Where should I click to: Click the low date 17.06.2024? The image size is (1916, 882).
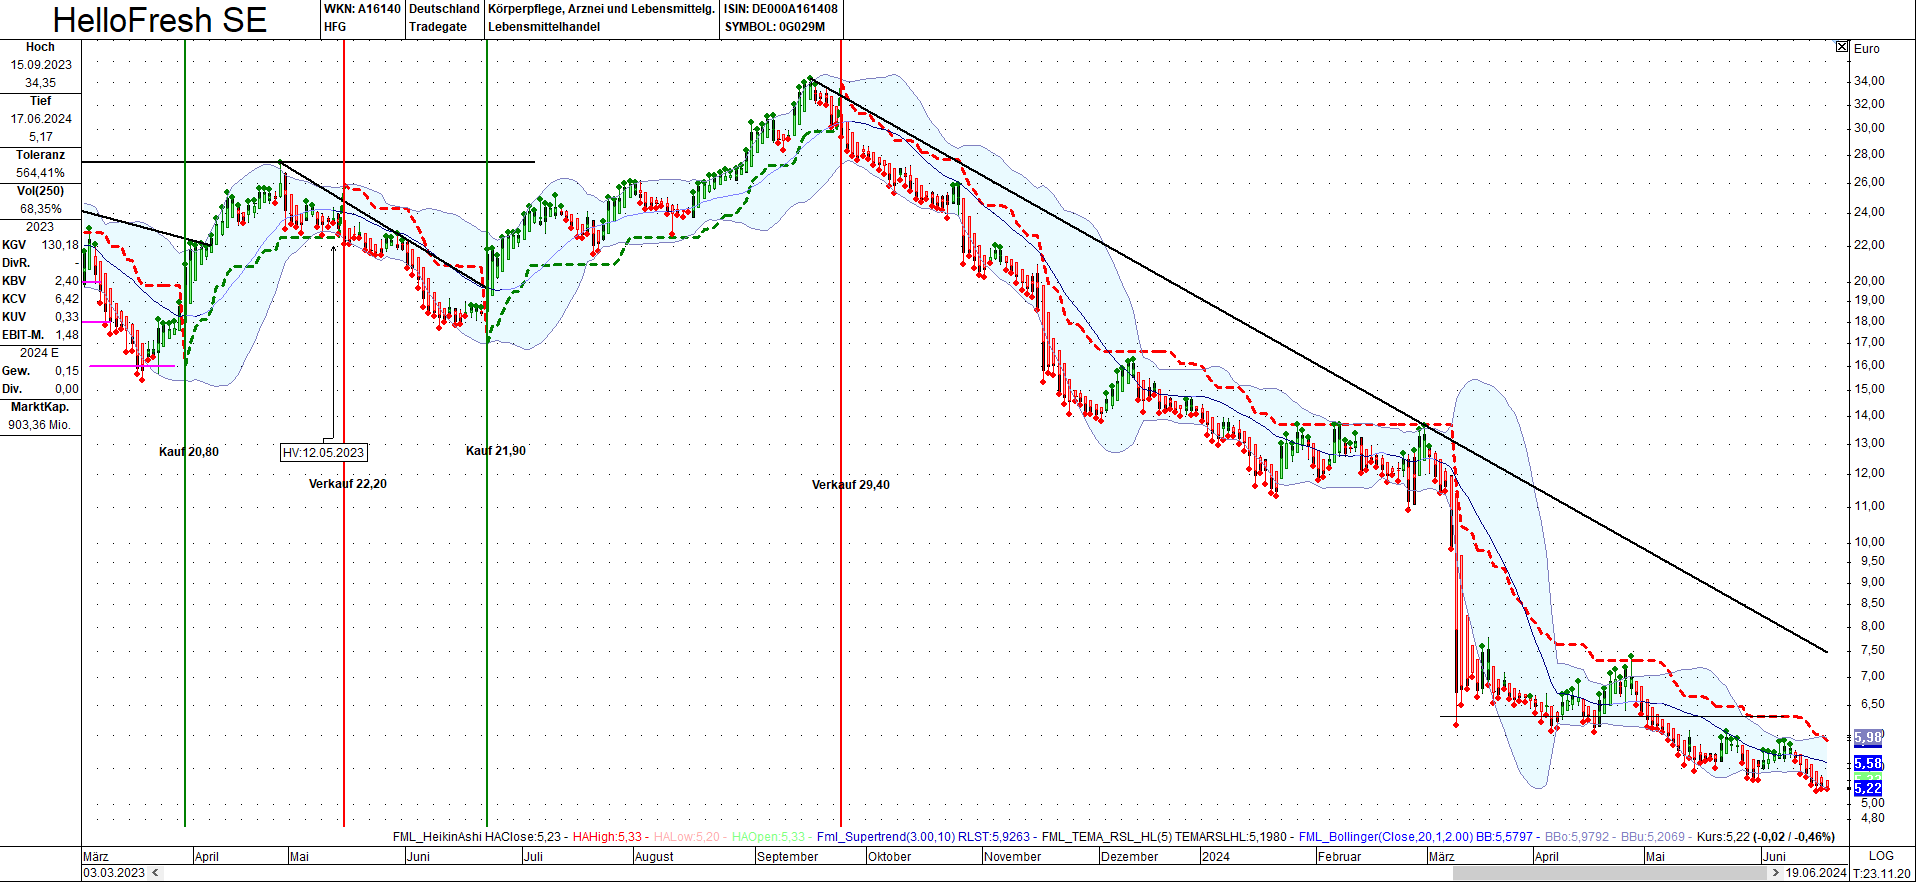41,119
